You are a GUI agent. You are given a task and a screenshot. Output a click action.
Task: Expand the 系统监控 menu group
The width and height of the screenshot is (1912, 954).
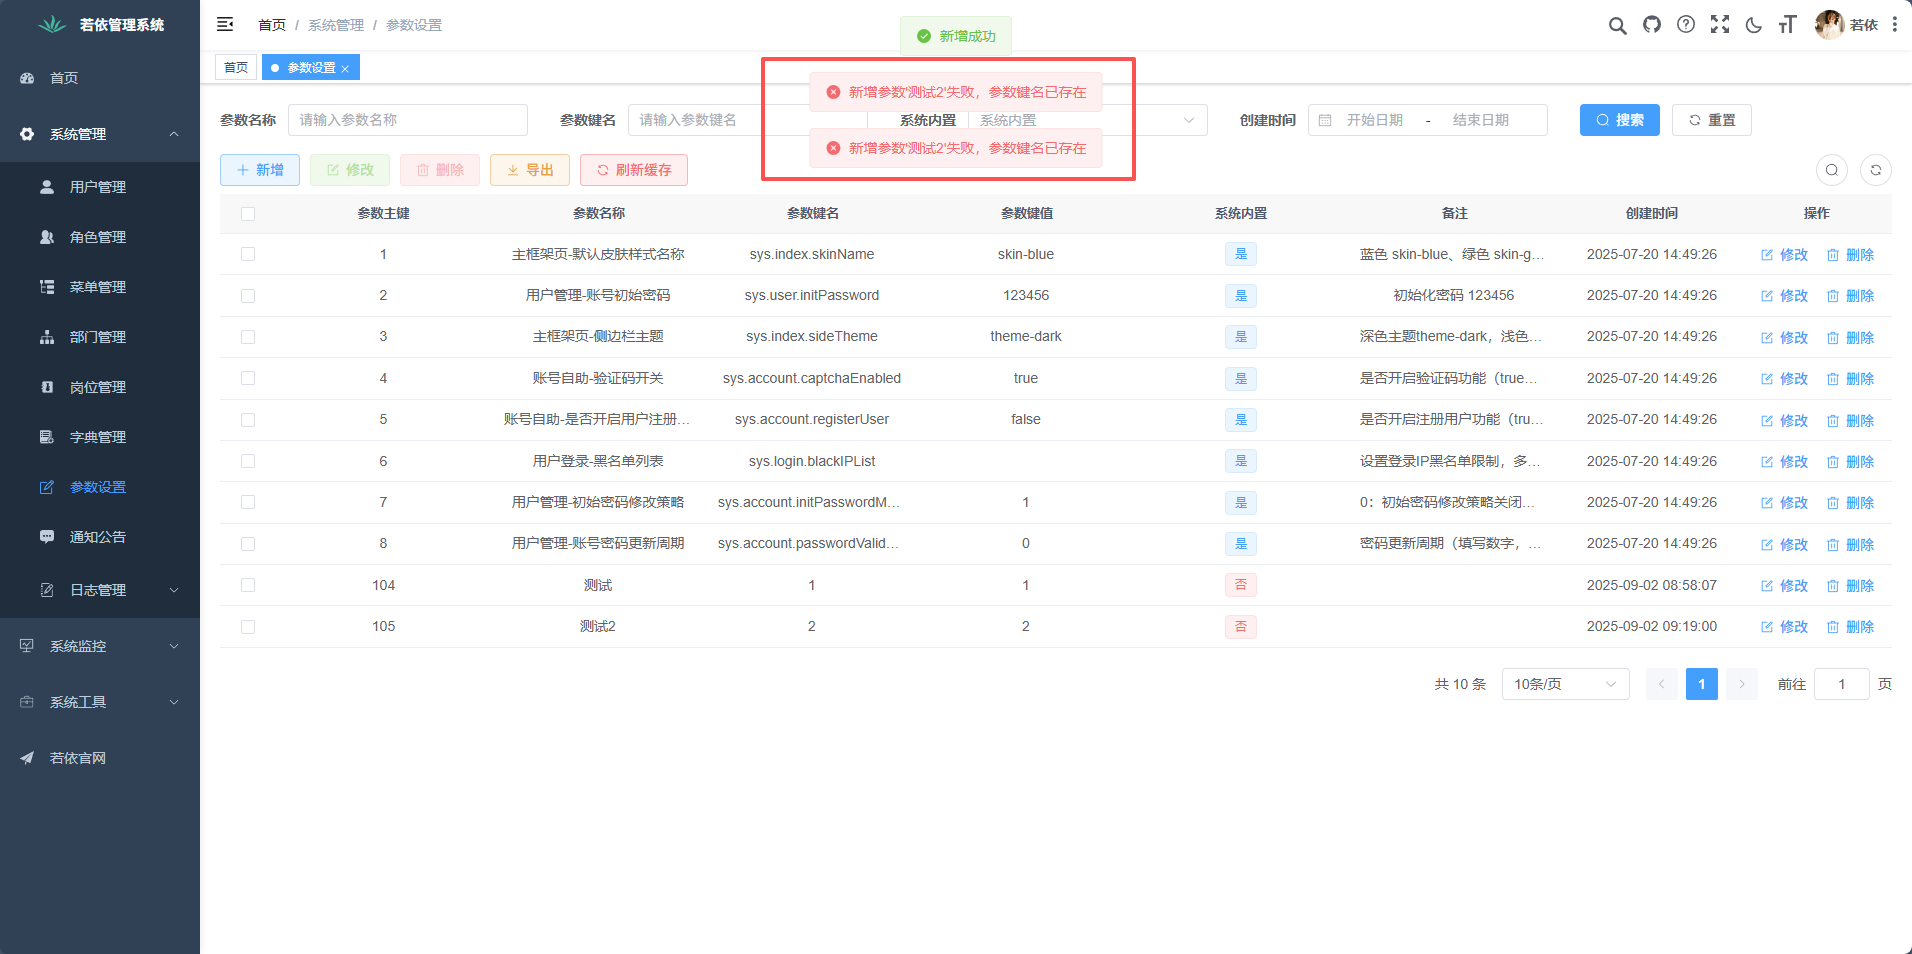[100, 646]
